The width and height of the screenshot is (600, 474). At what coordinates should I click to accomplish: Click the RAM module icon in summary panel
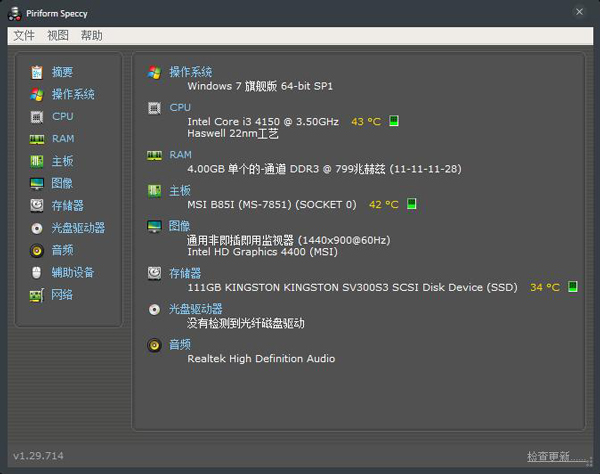point(154,155)
